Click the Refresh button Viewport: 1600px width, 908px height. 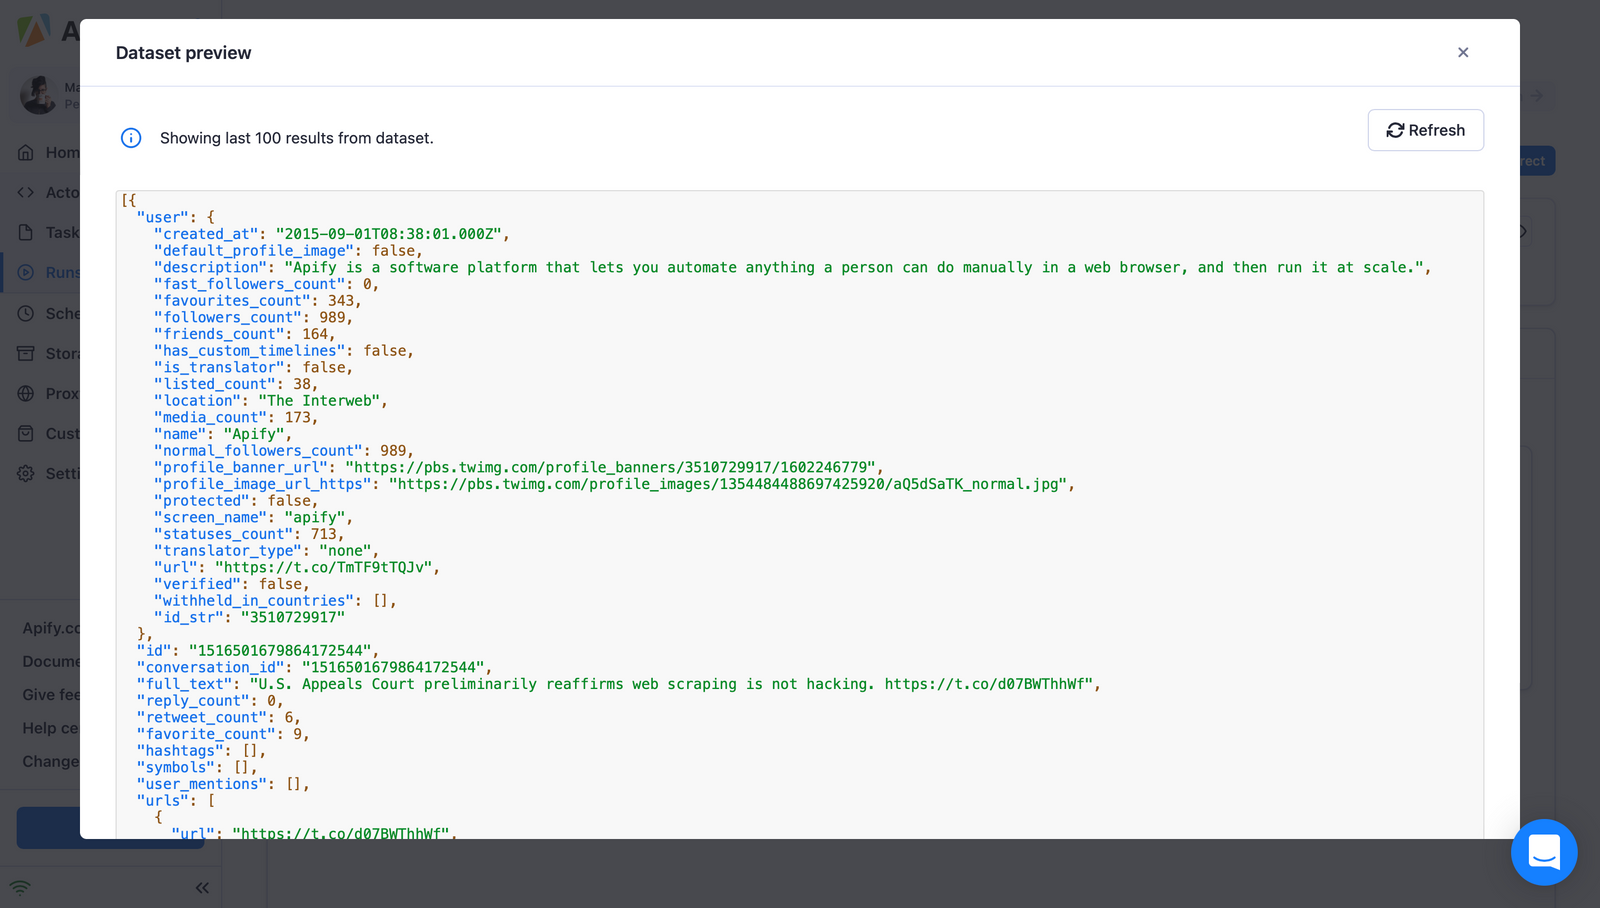pos(1425,130)
